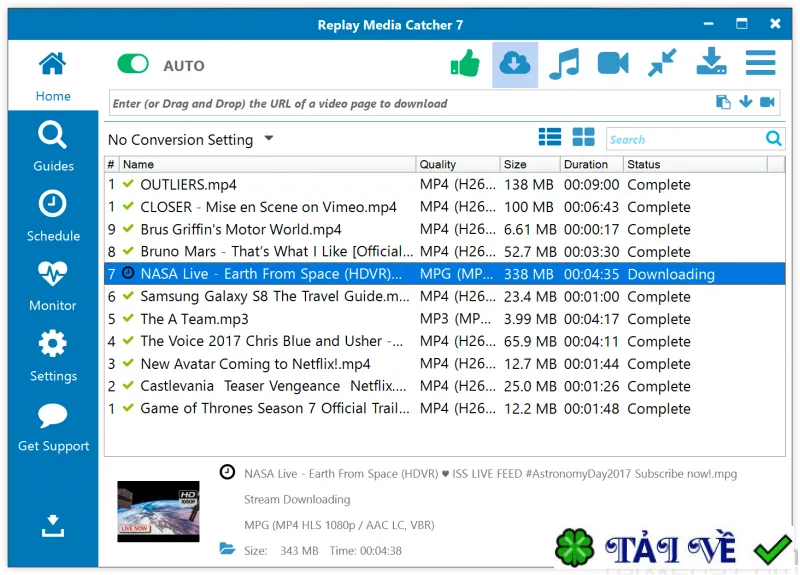The image size is (800, 575).
Task: Click the paste URL clipboard icon
Action: (723, 102)
